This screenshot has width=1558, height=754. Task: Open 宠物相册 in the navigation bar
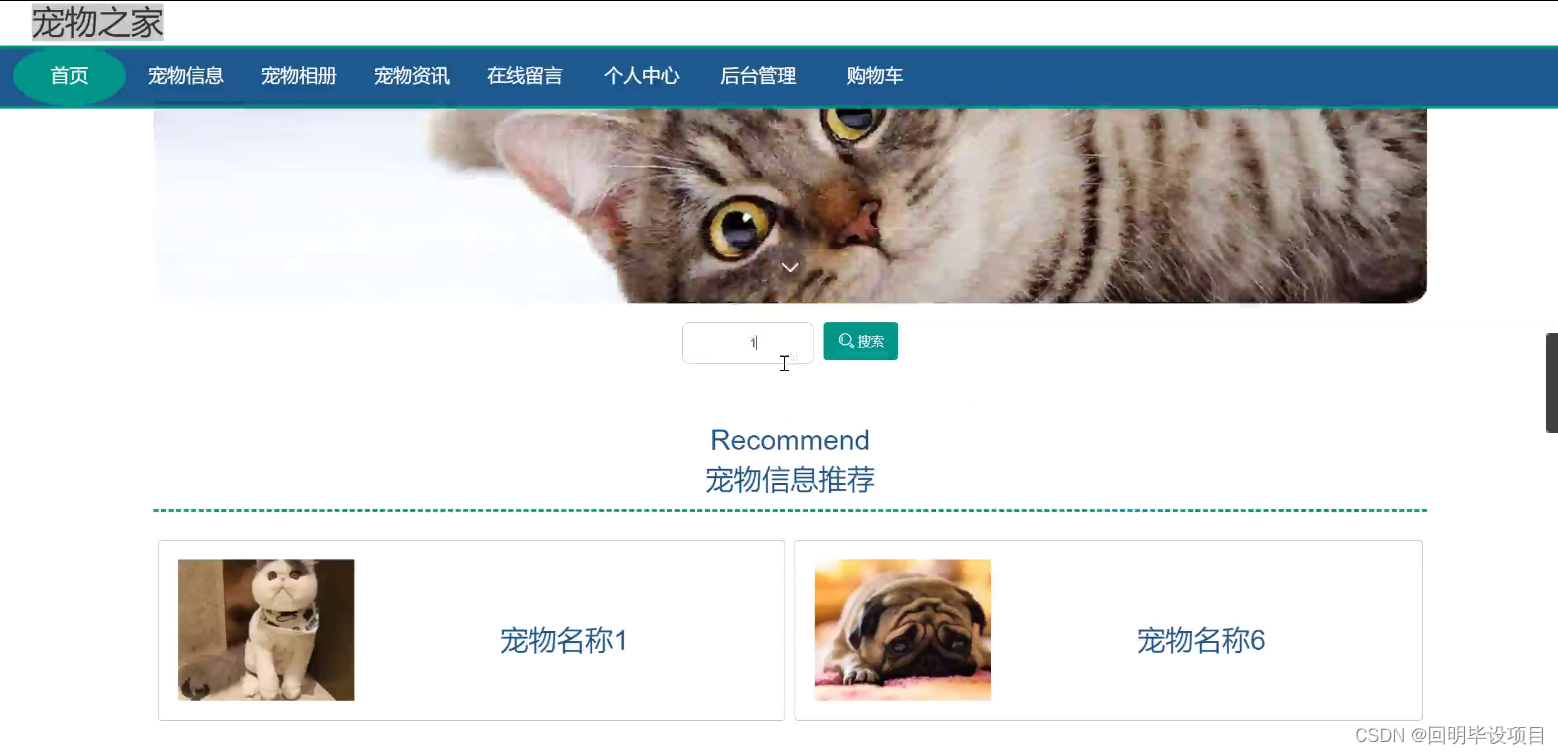tap(299, 76)
